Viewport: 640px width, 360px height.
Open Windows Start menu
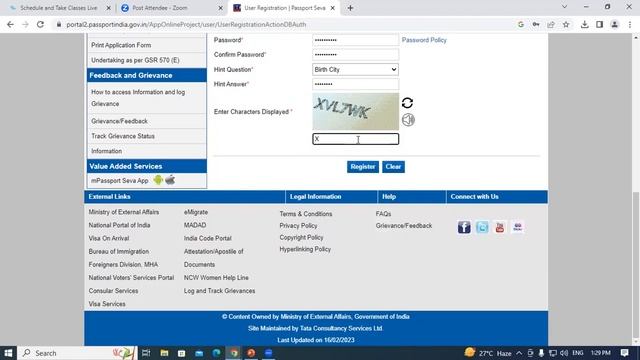[8, 353]
